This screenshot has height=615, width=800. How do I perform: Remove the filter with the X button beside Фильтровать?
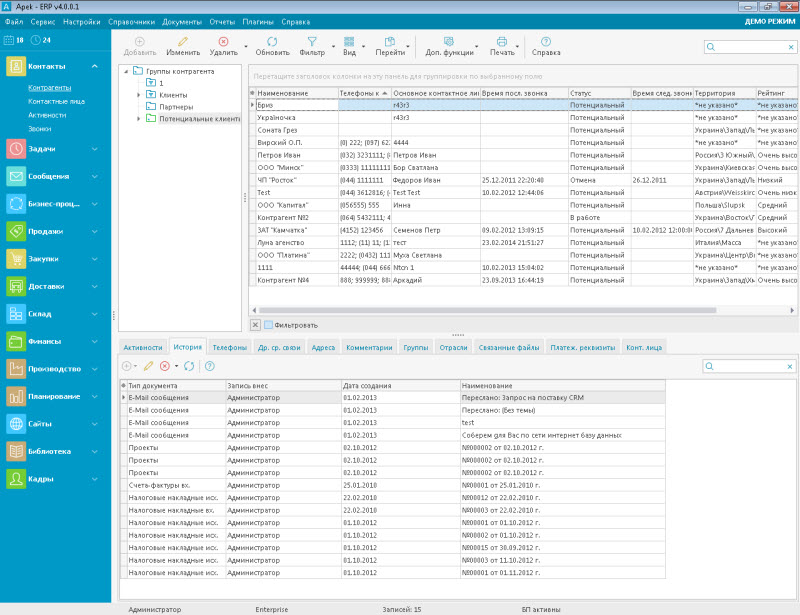(255, 325)
